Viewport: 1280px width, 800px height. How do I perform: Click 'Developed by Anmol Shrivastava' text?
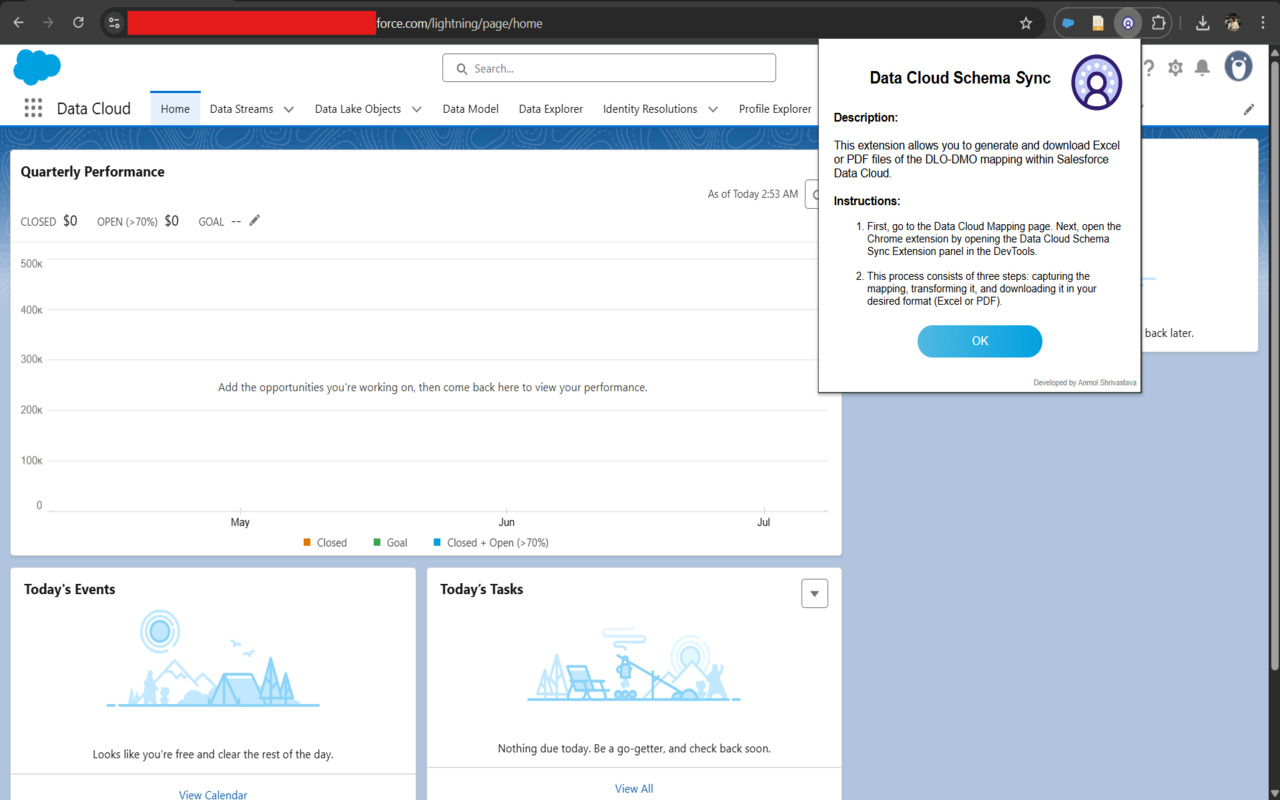1085,383
